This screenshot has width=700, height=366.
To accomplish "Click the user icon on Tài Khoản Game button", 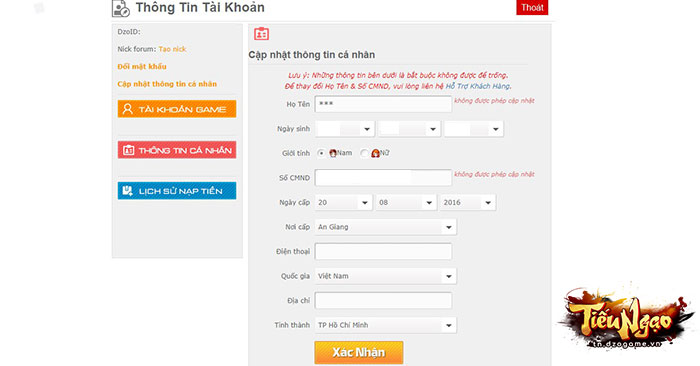I will (128, 109).
